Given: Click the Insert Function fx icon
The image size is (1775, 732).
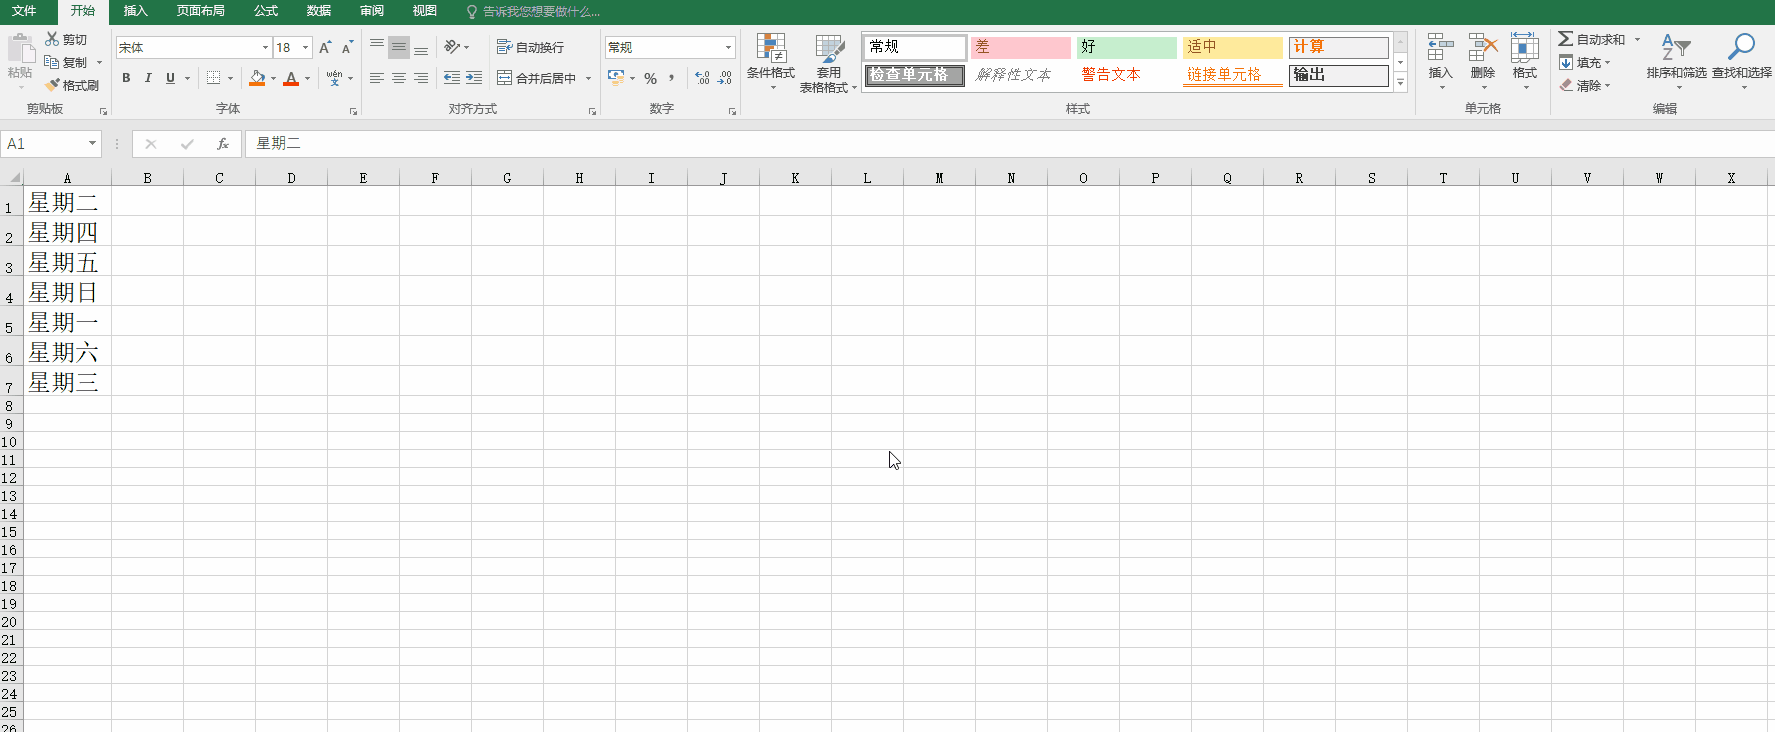Looking at the screenshot, I should click(x=223, y=144).
